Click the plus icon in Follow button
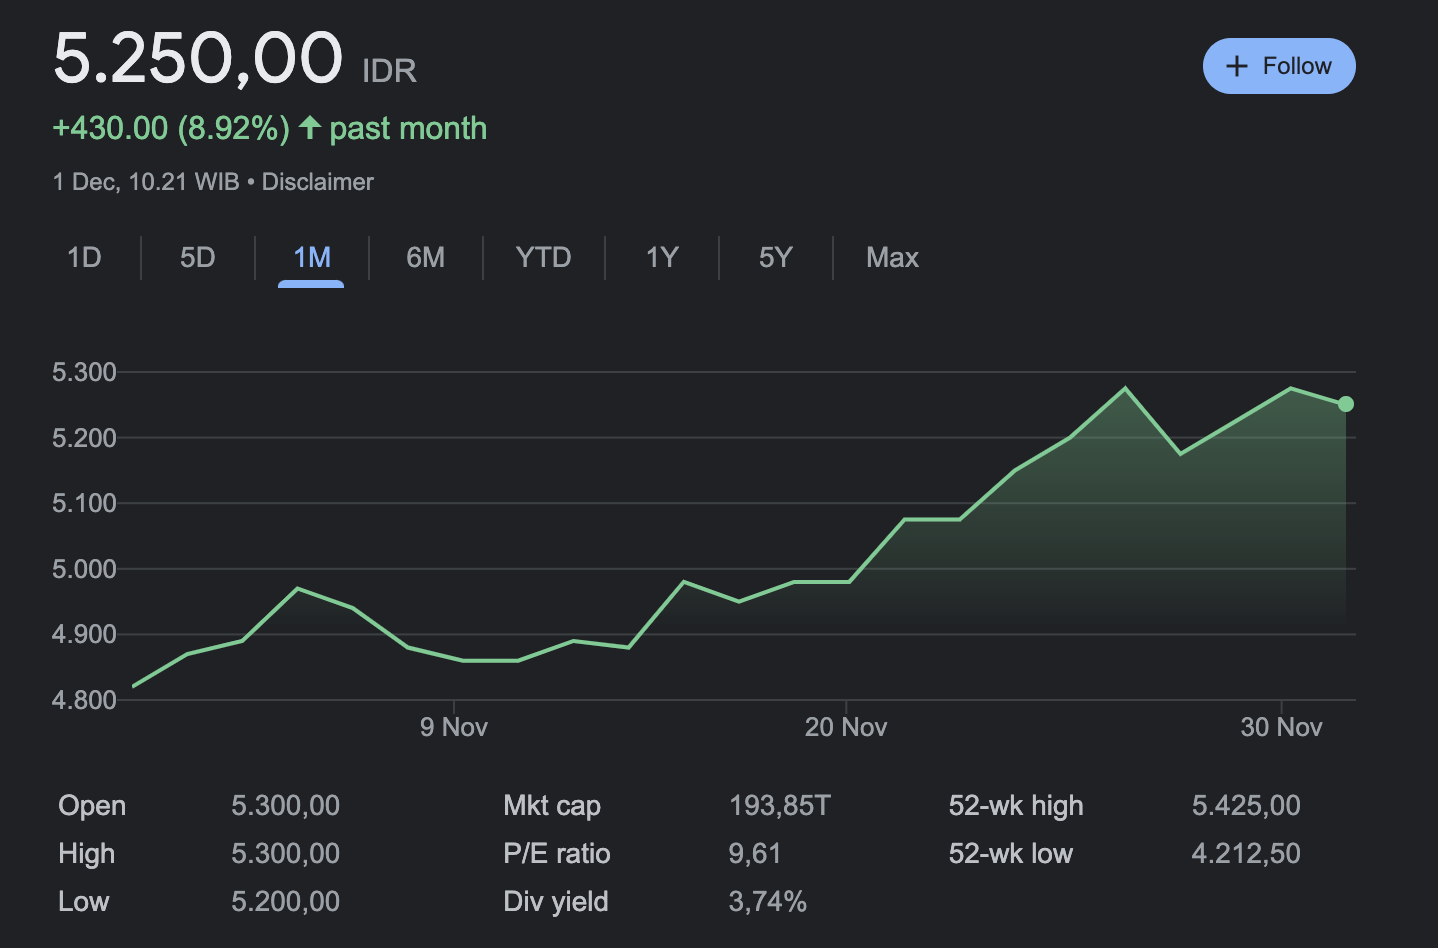This screenshot has height=948, width=1438. click(x=1237, y=65)
